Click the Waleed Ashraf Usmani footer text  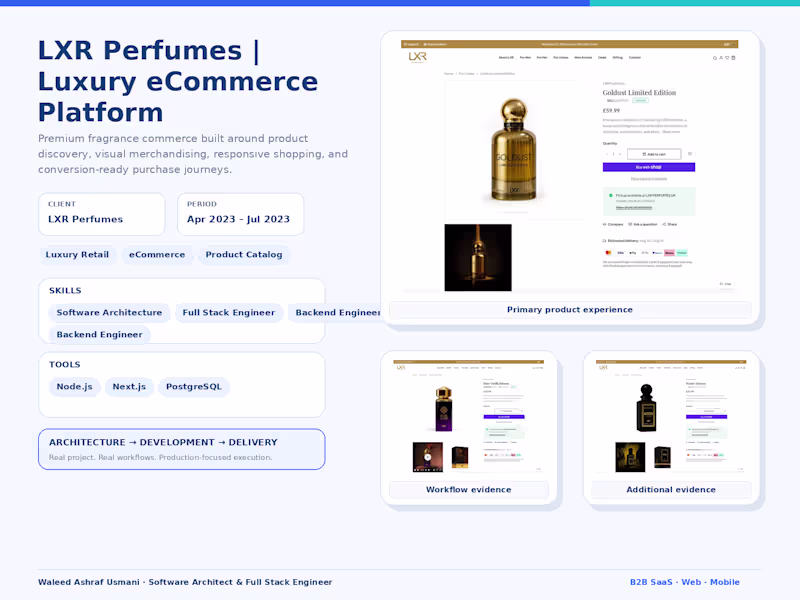coord(185,582)
